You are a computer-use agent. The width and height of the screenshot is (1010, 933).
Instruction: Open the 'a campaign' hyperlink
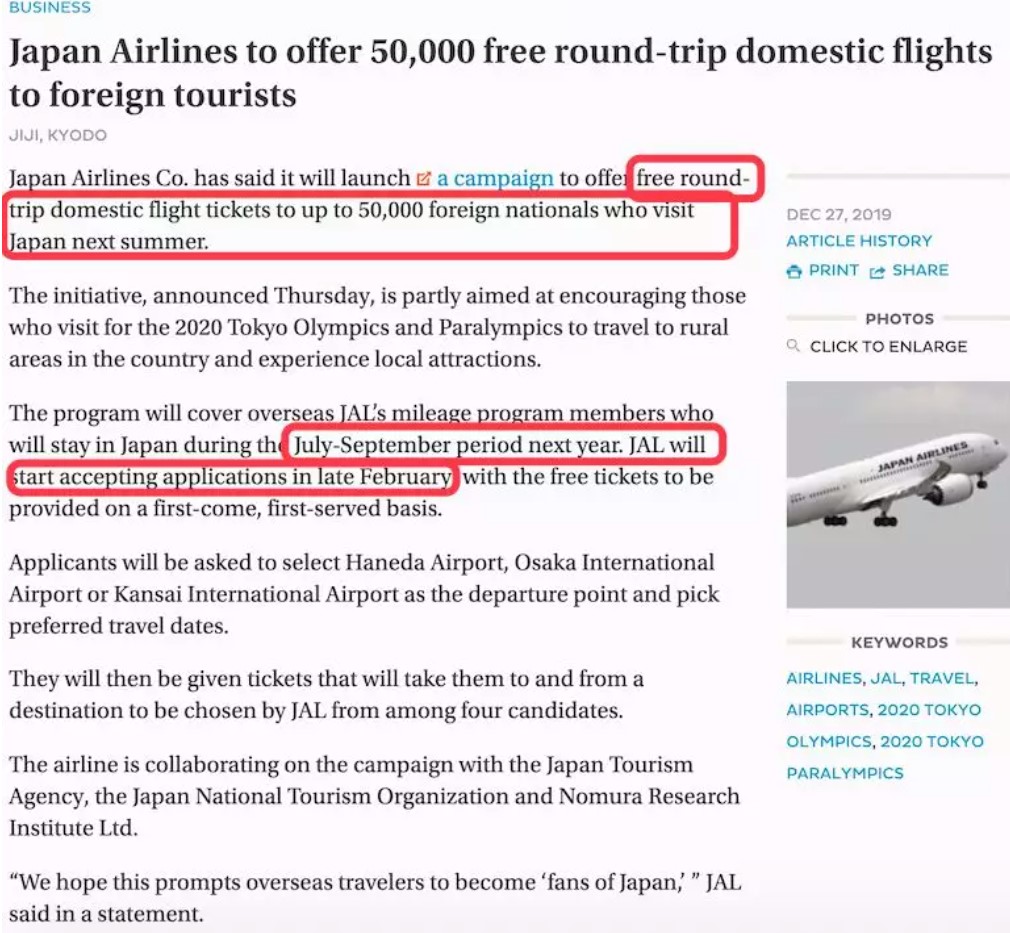click(495, 179)
